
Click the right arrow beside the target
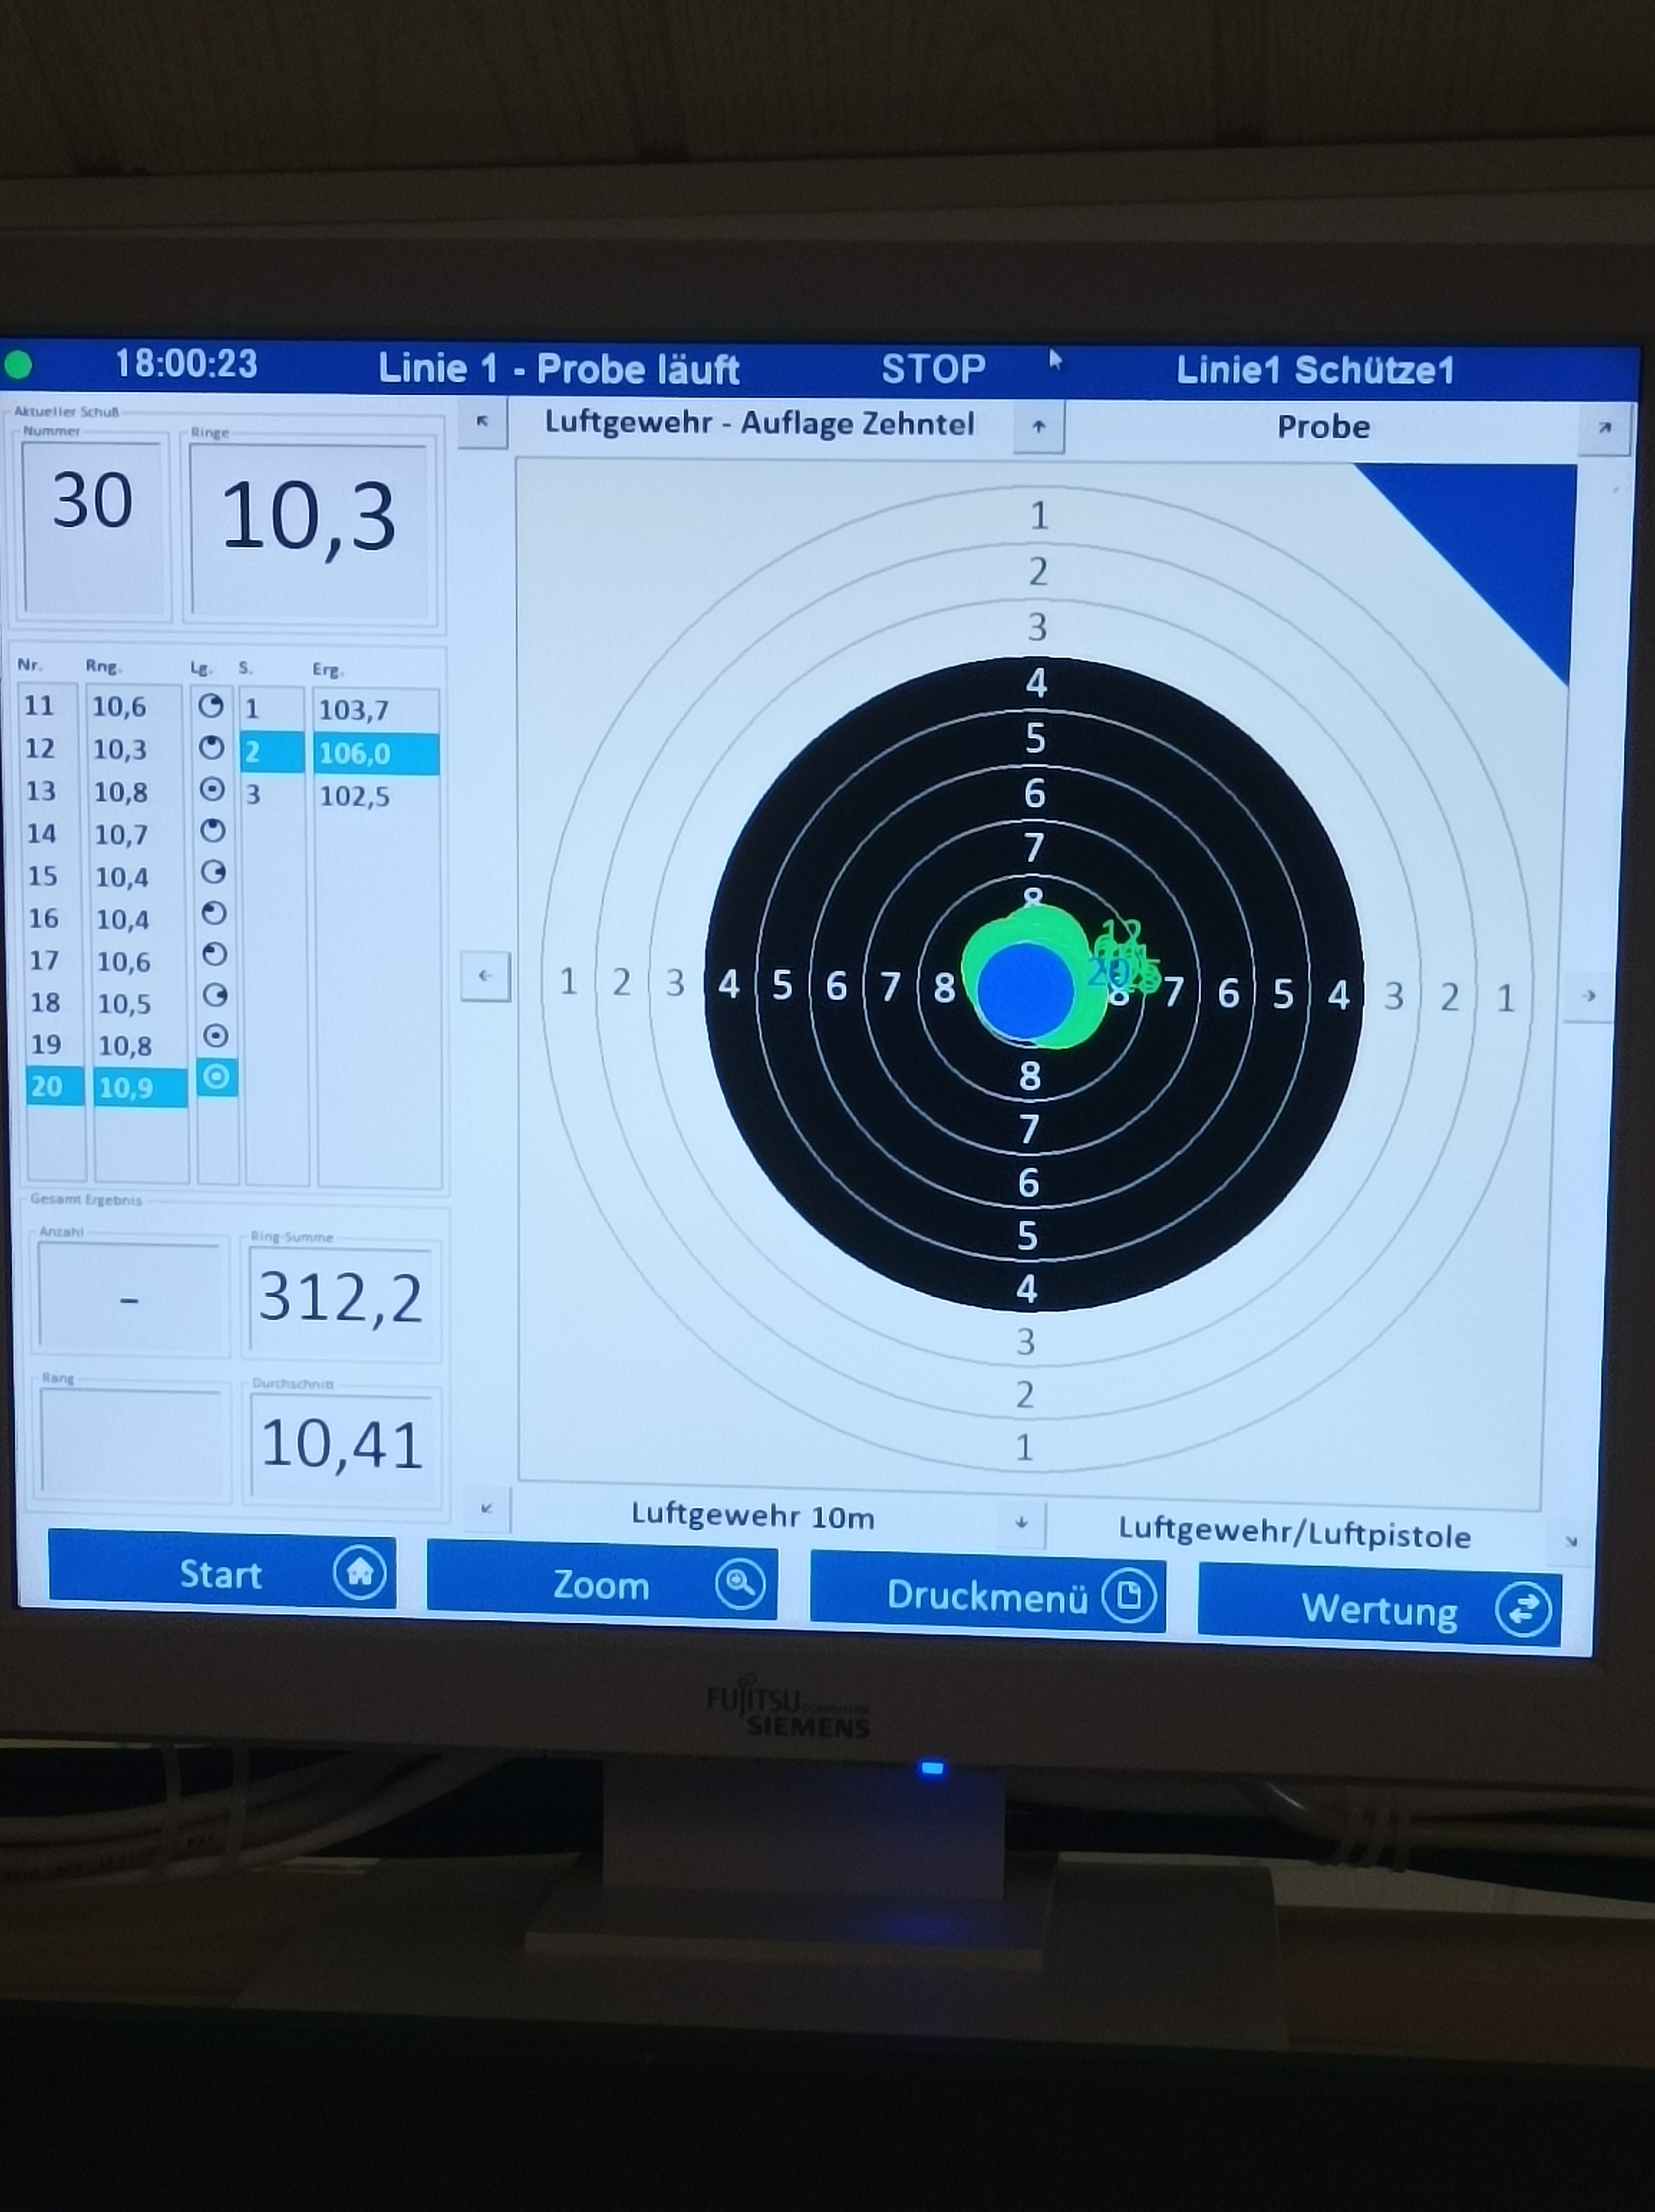[x=1588, y=996]
